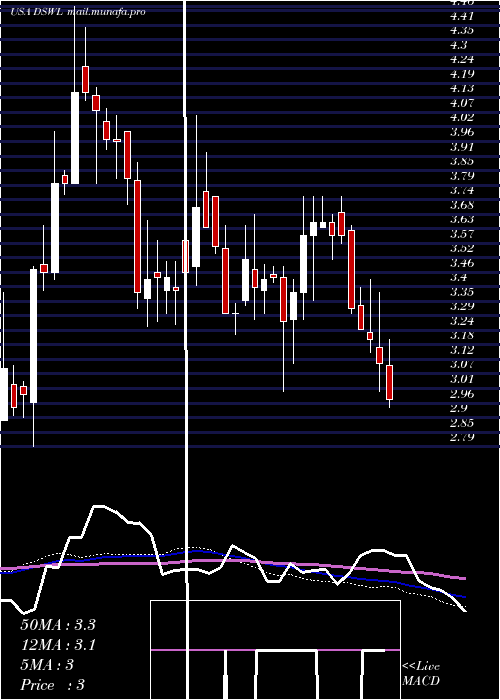
Task: Click the 3.57 price axis label
Action: point(462,234)
